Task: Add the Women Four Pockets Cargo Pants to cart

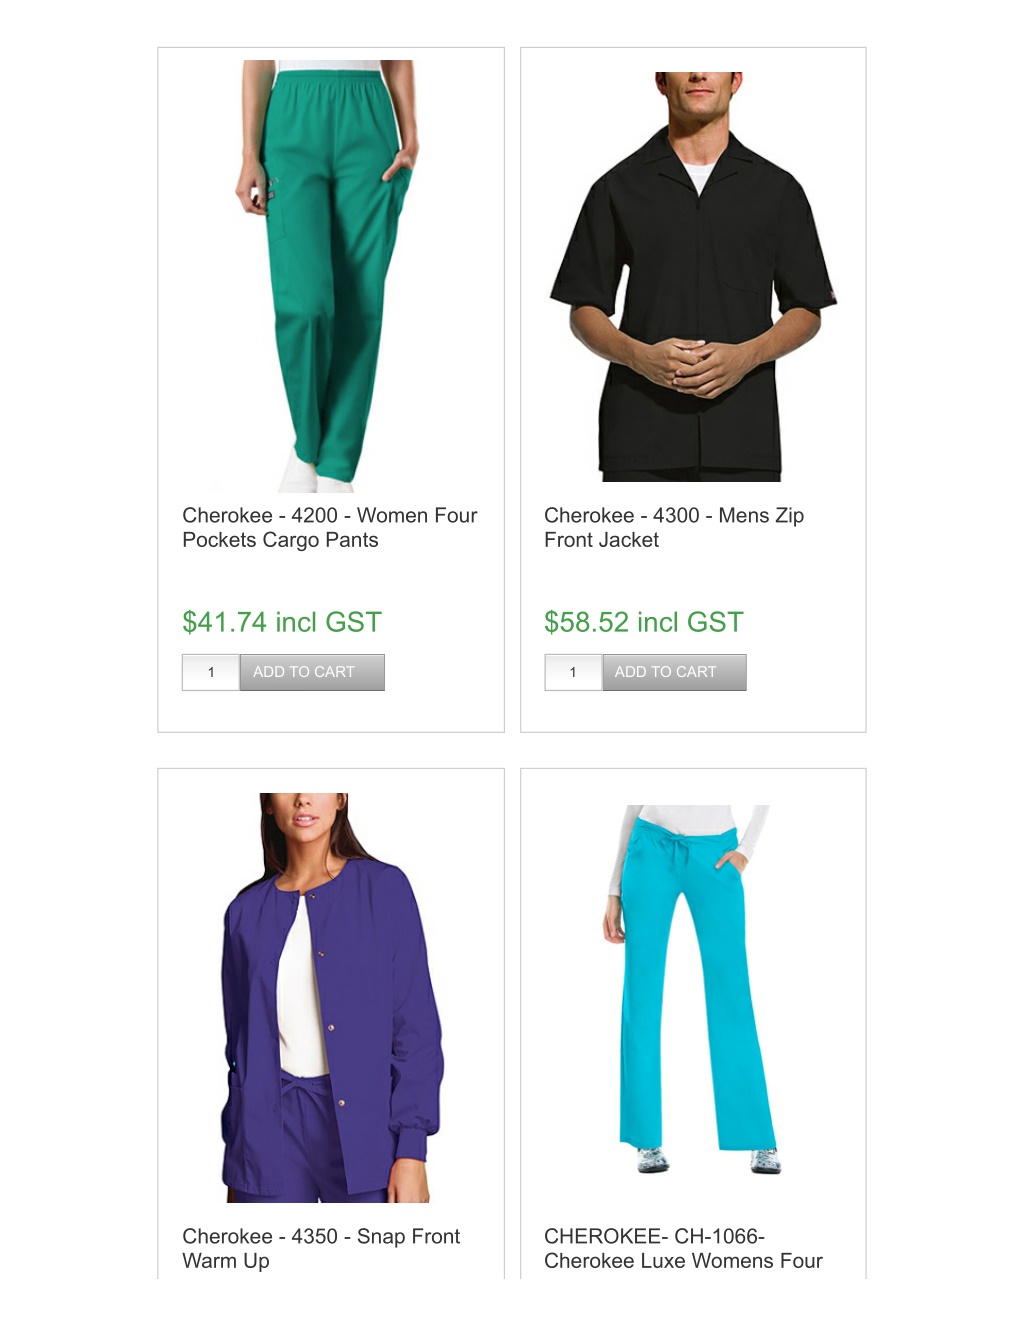Action: click(312, 672)
